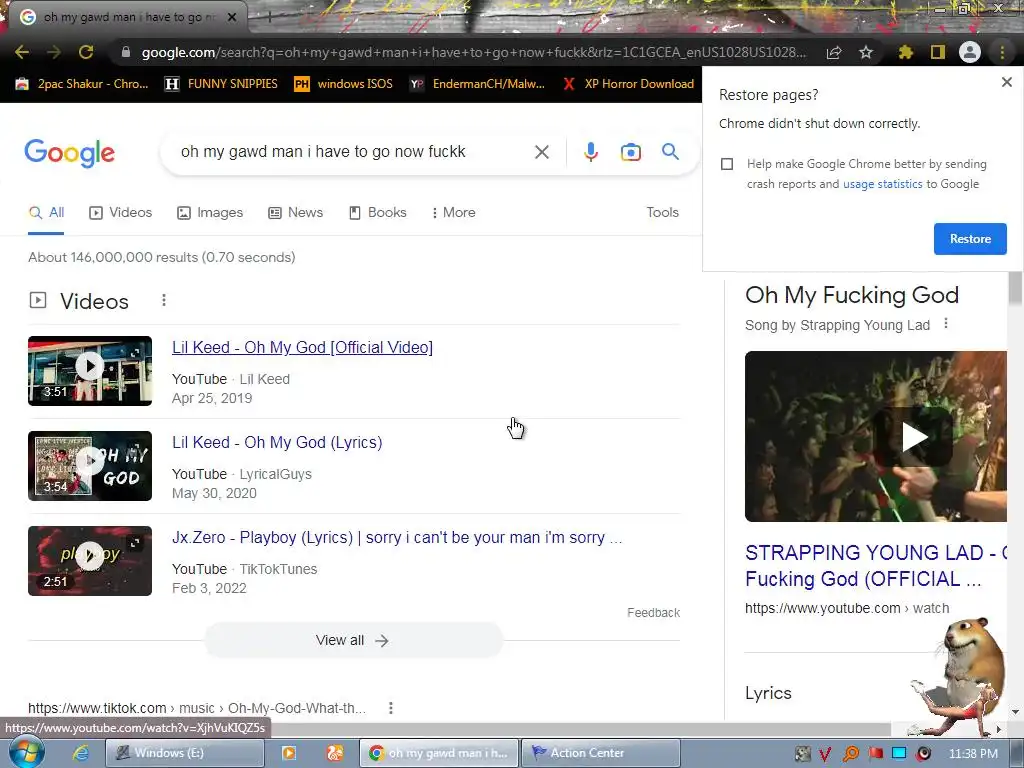
Task: Open Lil Keed Oh My God (Lyrics) link
Action: 277,442
